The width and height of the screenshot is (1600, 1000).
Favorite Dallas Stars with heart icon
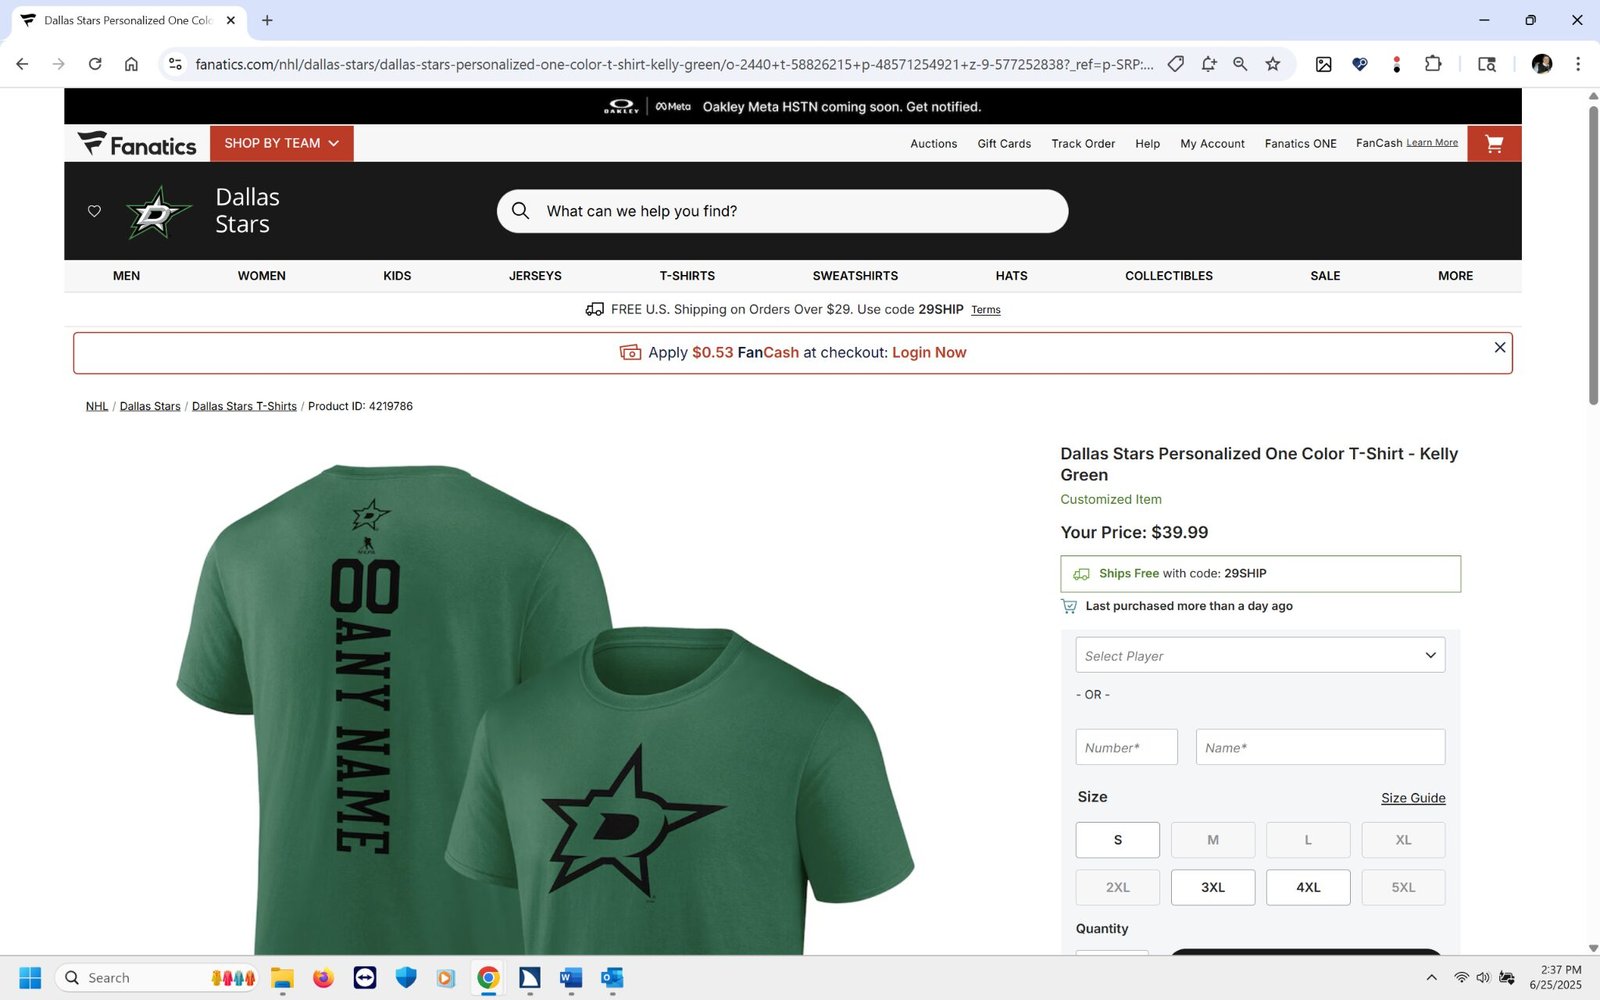pos(94,211)
